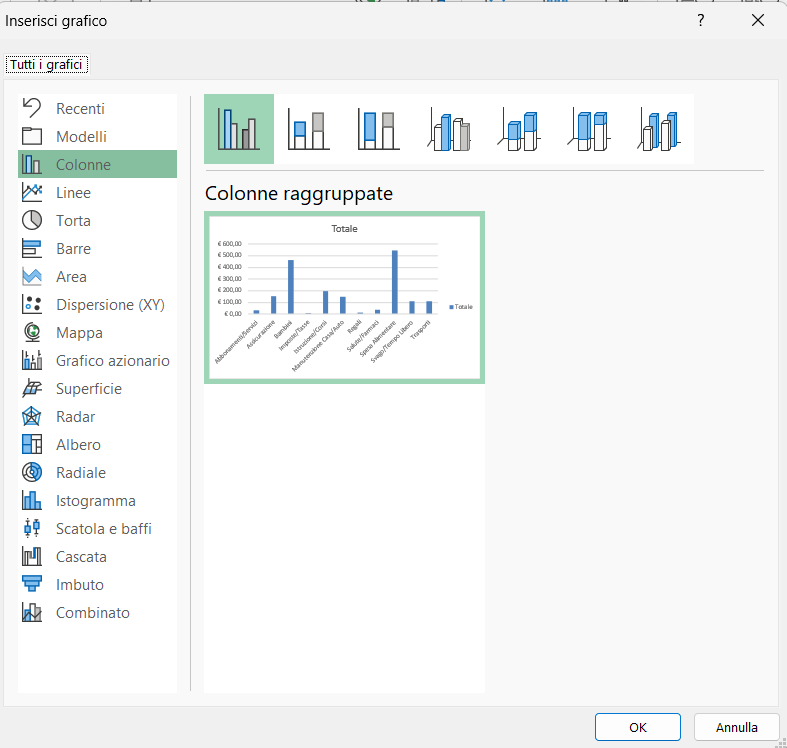787x748 pixels.
Task: Choose the Radar chart type
Action: point(75,417)
